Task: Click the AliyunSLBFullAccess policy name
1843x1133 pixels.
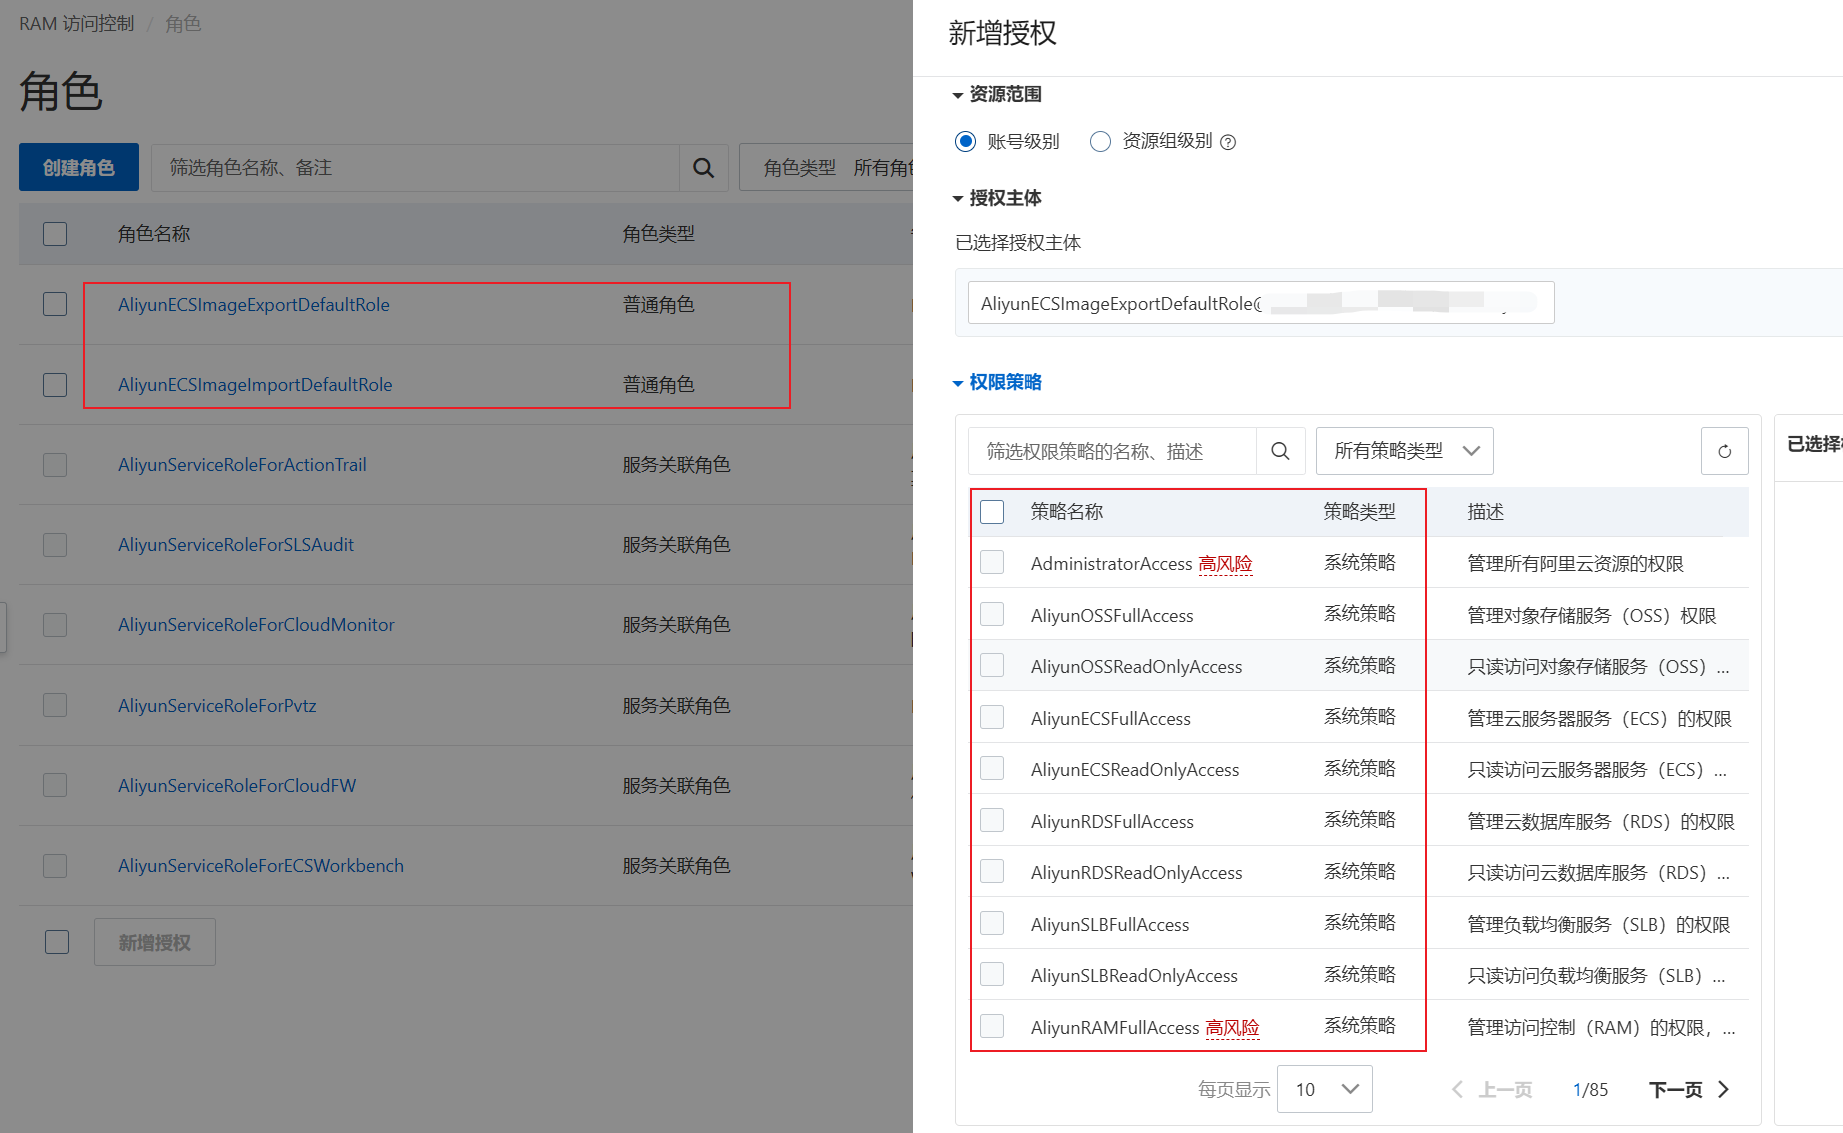Action: pyautogui.click(x=1110, y=925)
